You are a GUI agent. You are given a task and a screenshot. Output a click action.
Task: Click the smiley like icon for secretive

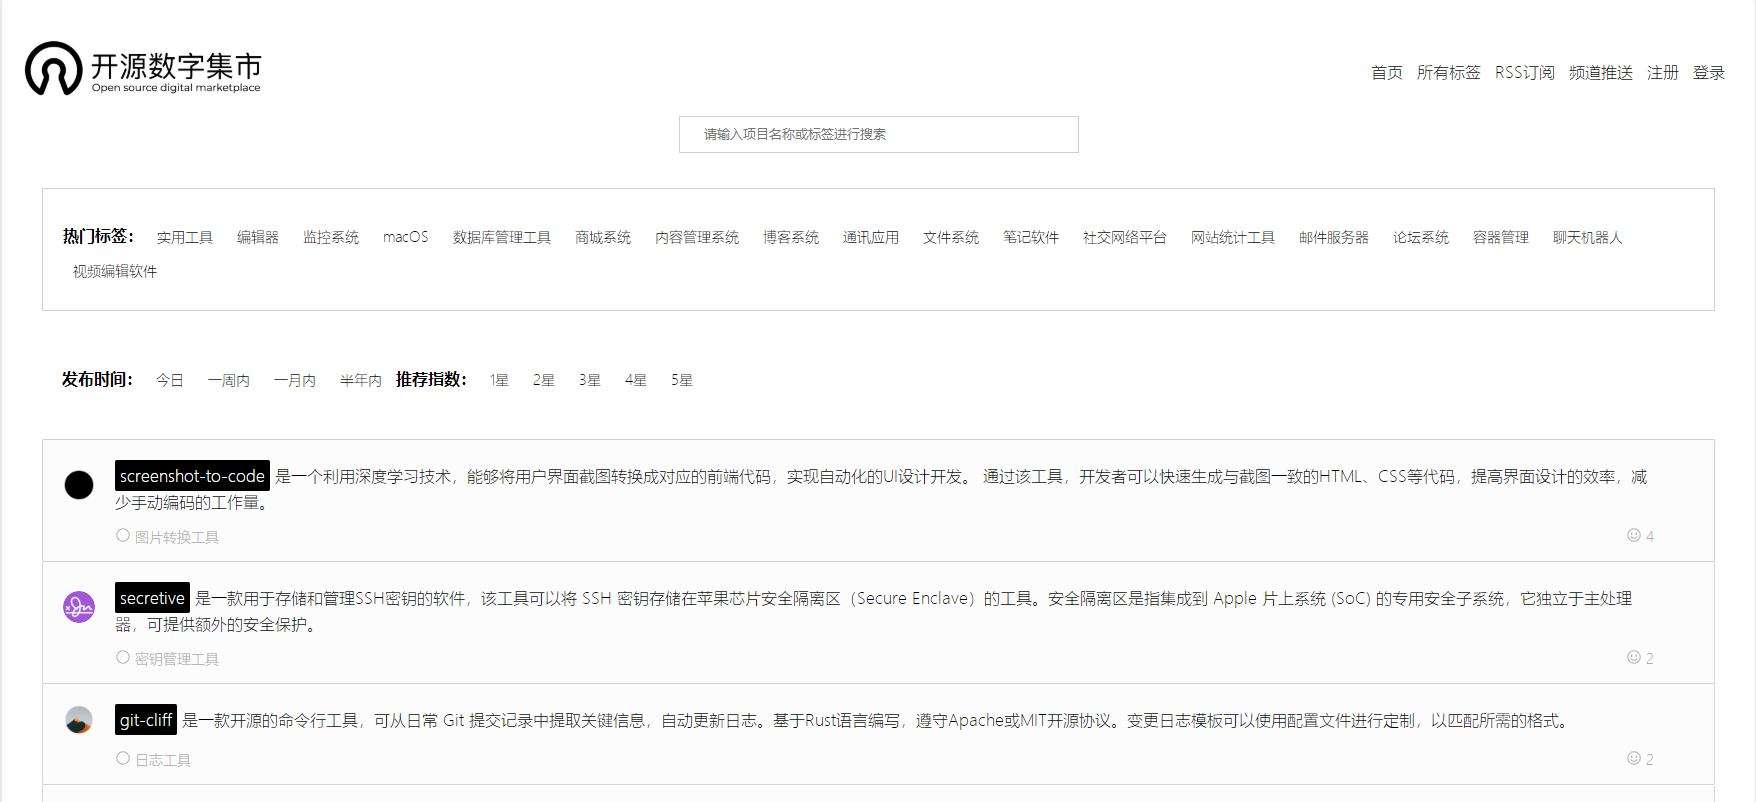pyautogui.click(x=1634, y=657)
